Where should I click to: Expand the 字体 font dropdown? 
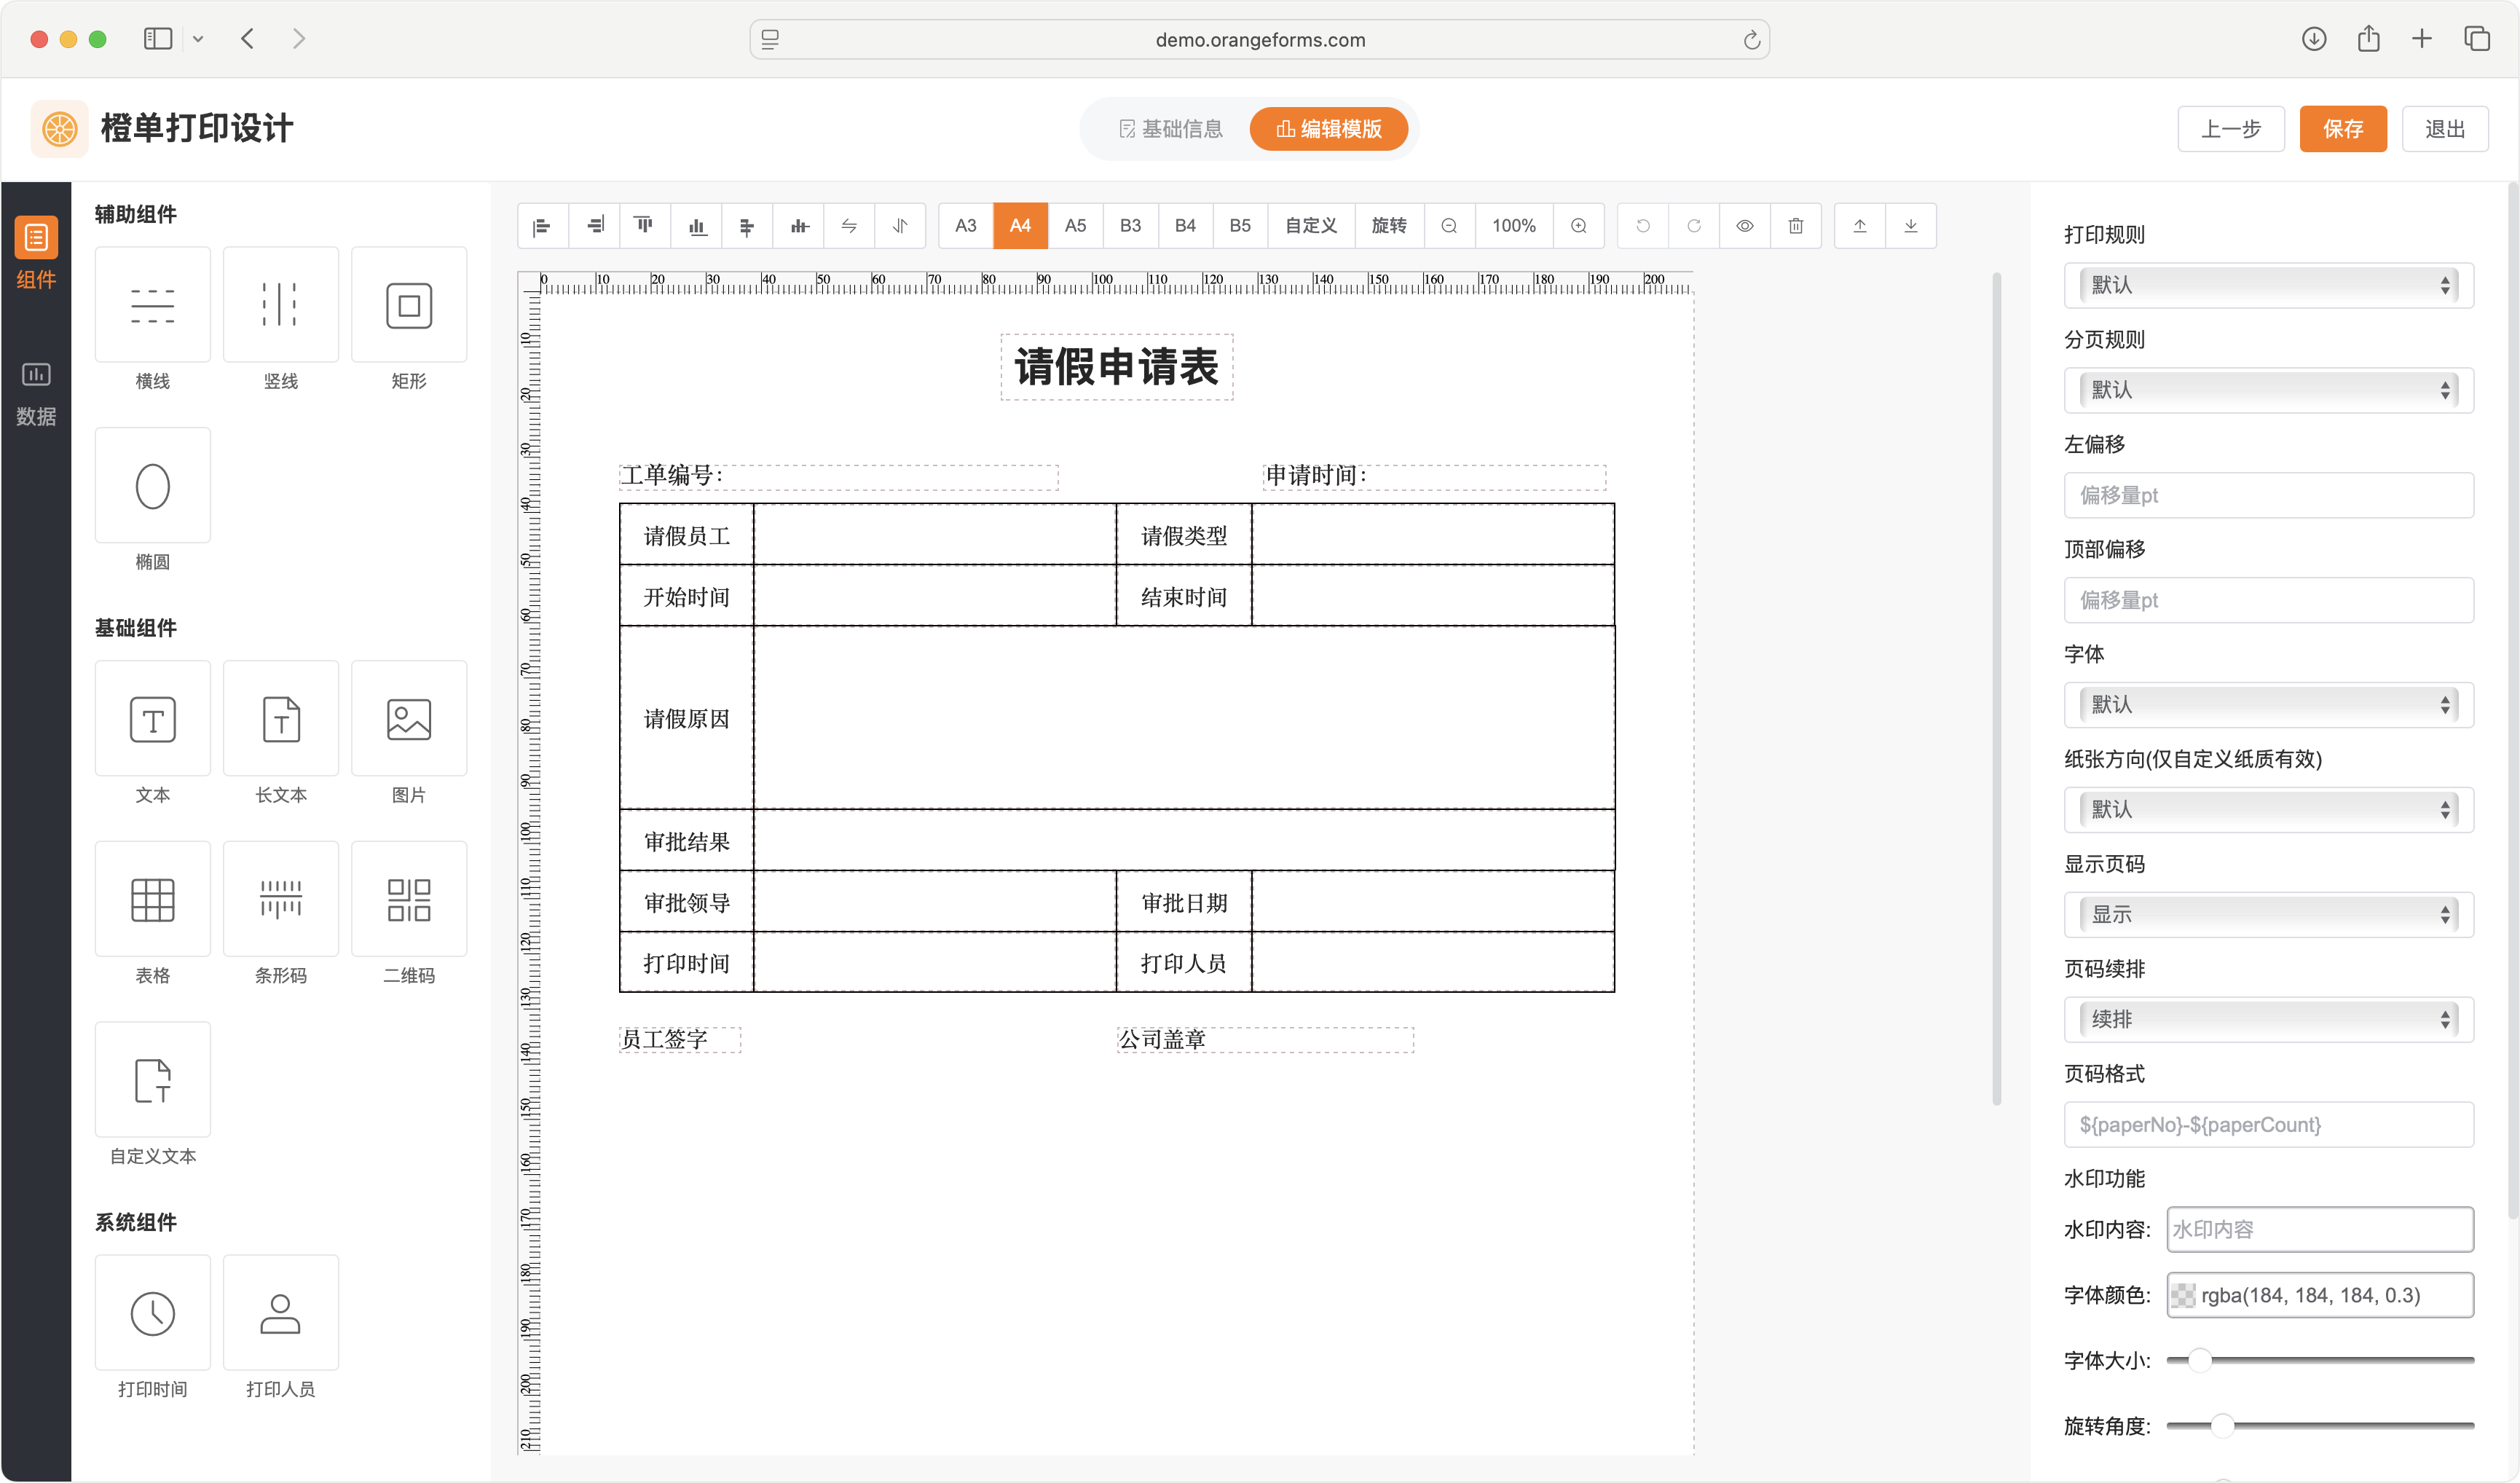(2268, 705)
